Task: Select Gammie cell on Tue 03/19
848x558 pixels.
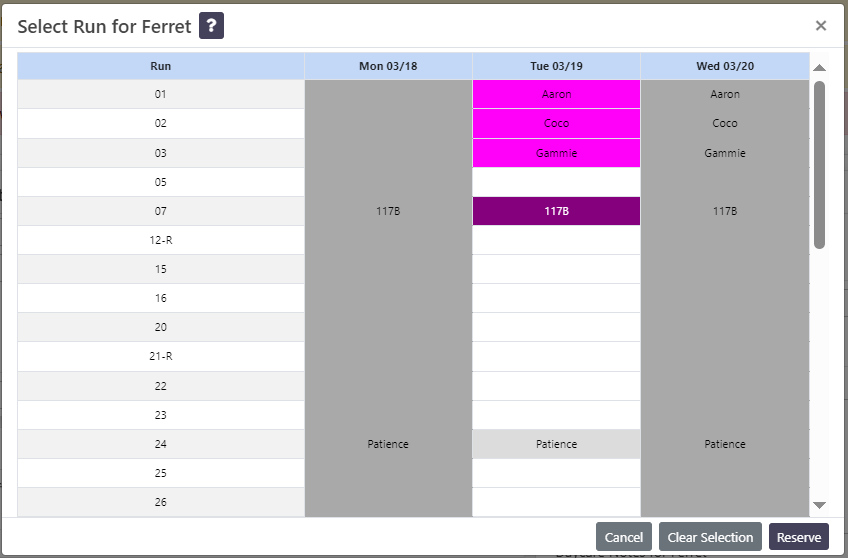Action: (556, 153)
